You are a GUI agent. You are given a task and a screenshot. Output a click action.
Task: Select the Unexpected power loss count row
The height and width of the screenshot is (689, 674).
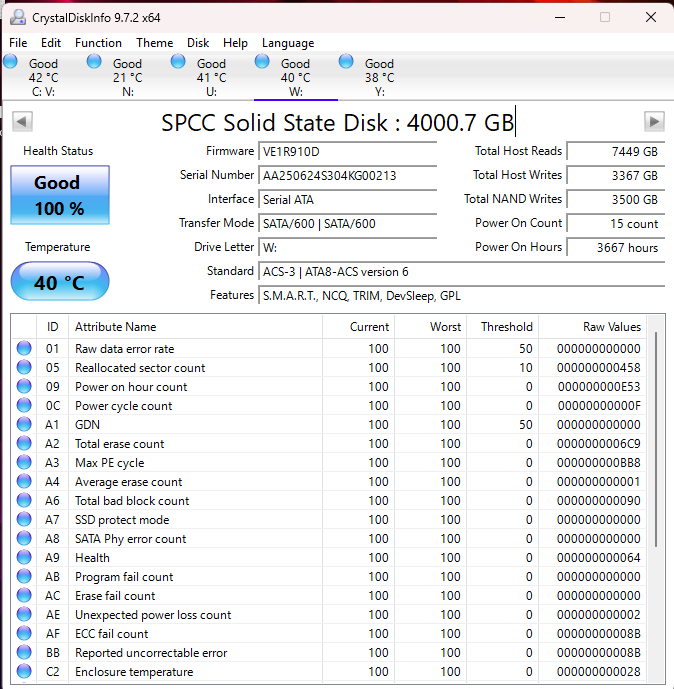[x=153, y=615]
